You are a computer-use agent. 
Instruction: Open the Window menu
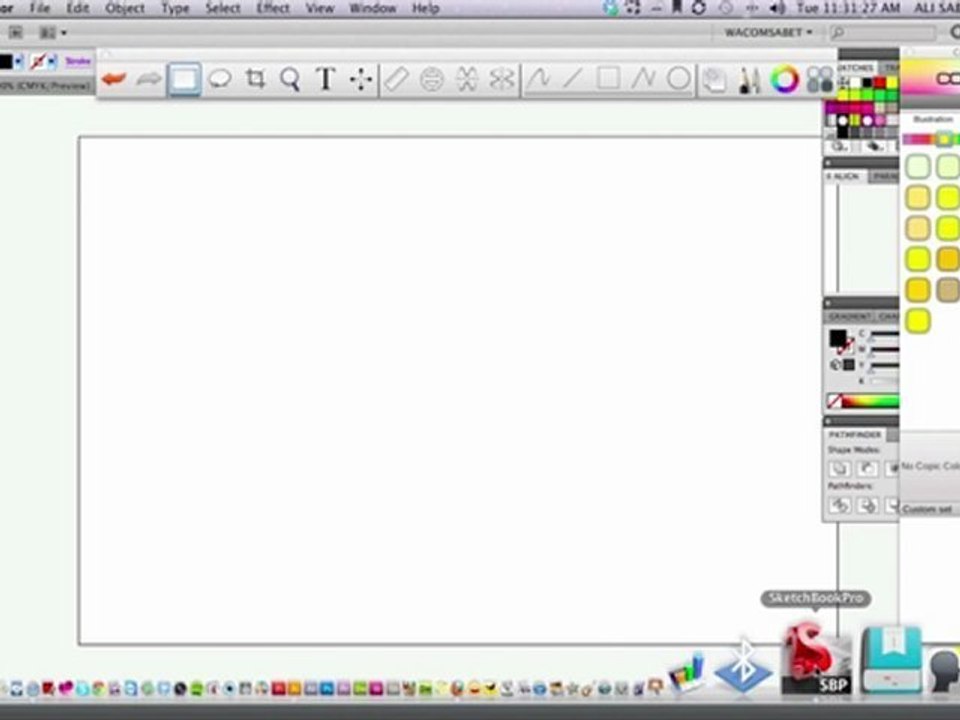pos(372,9)
